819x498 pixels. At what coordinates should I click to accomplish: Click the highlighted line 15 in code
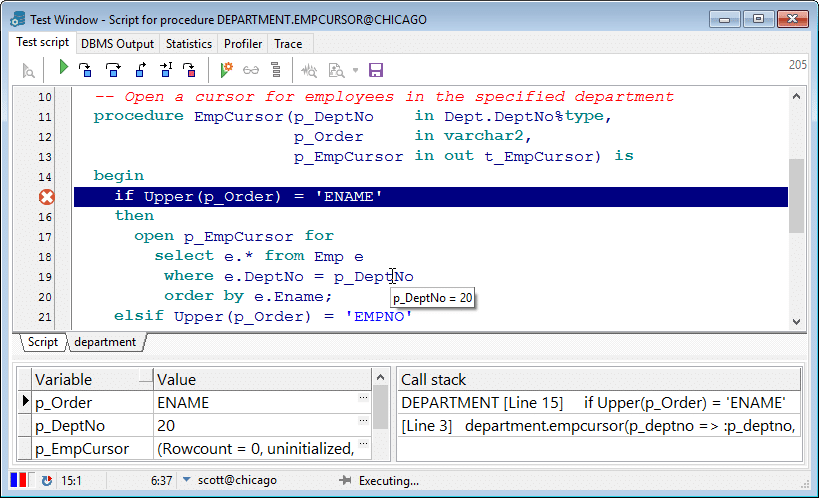pyautogui.click(x=431, y=197)
